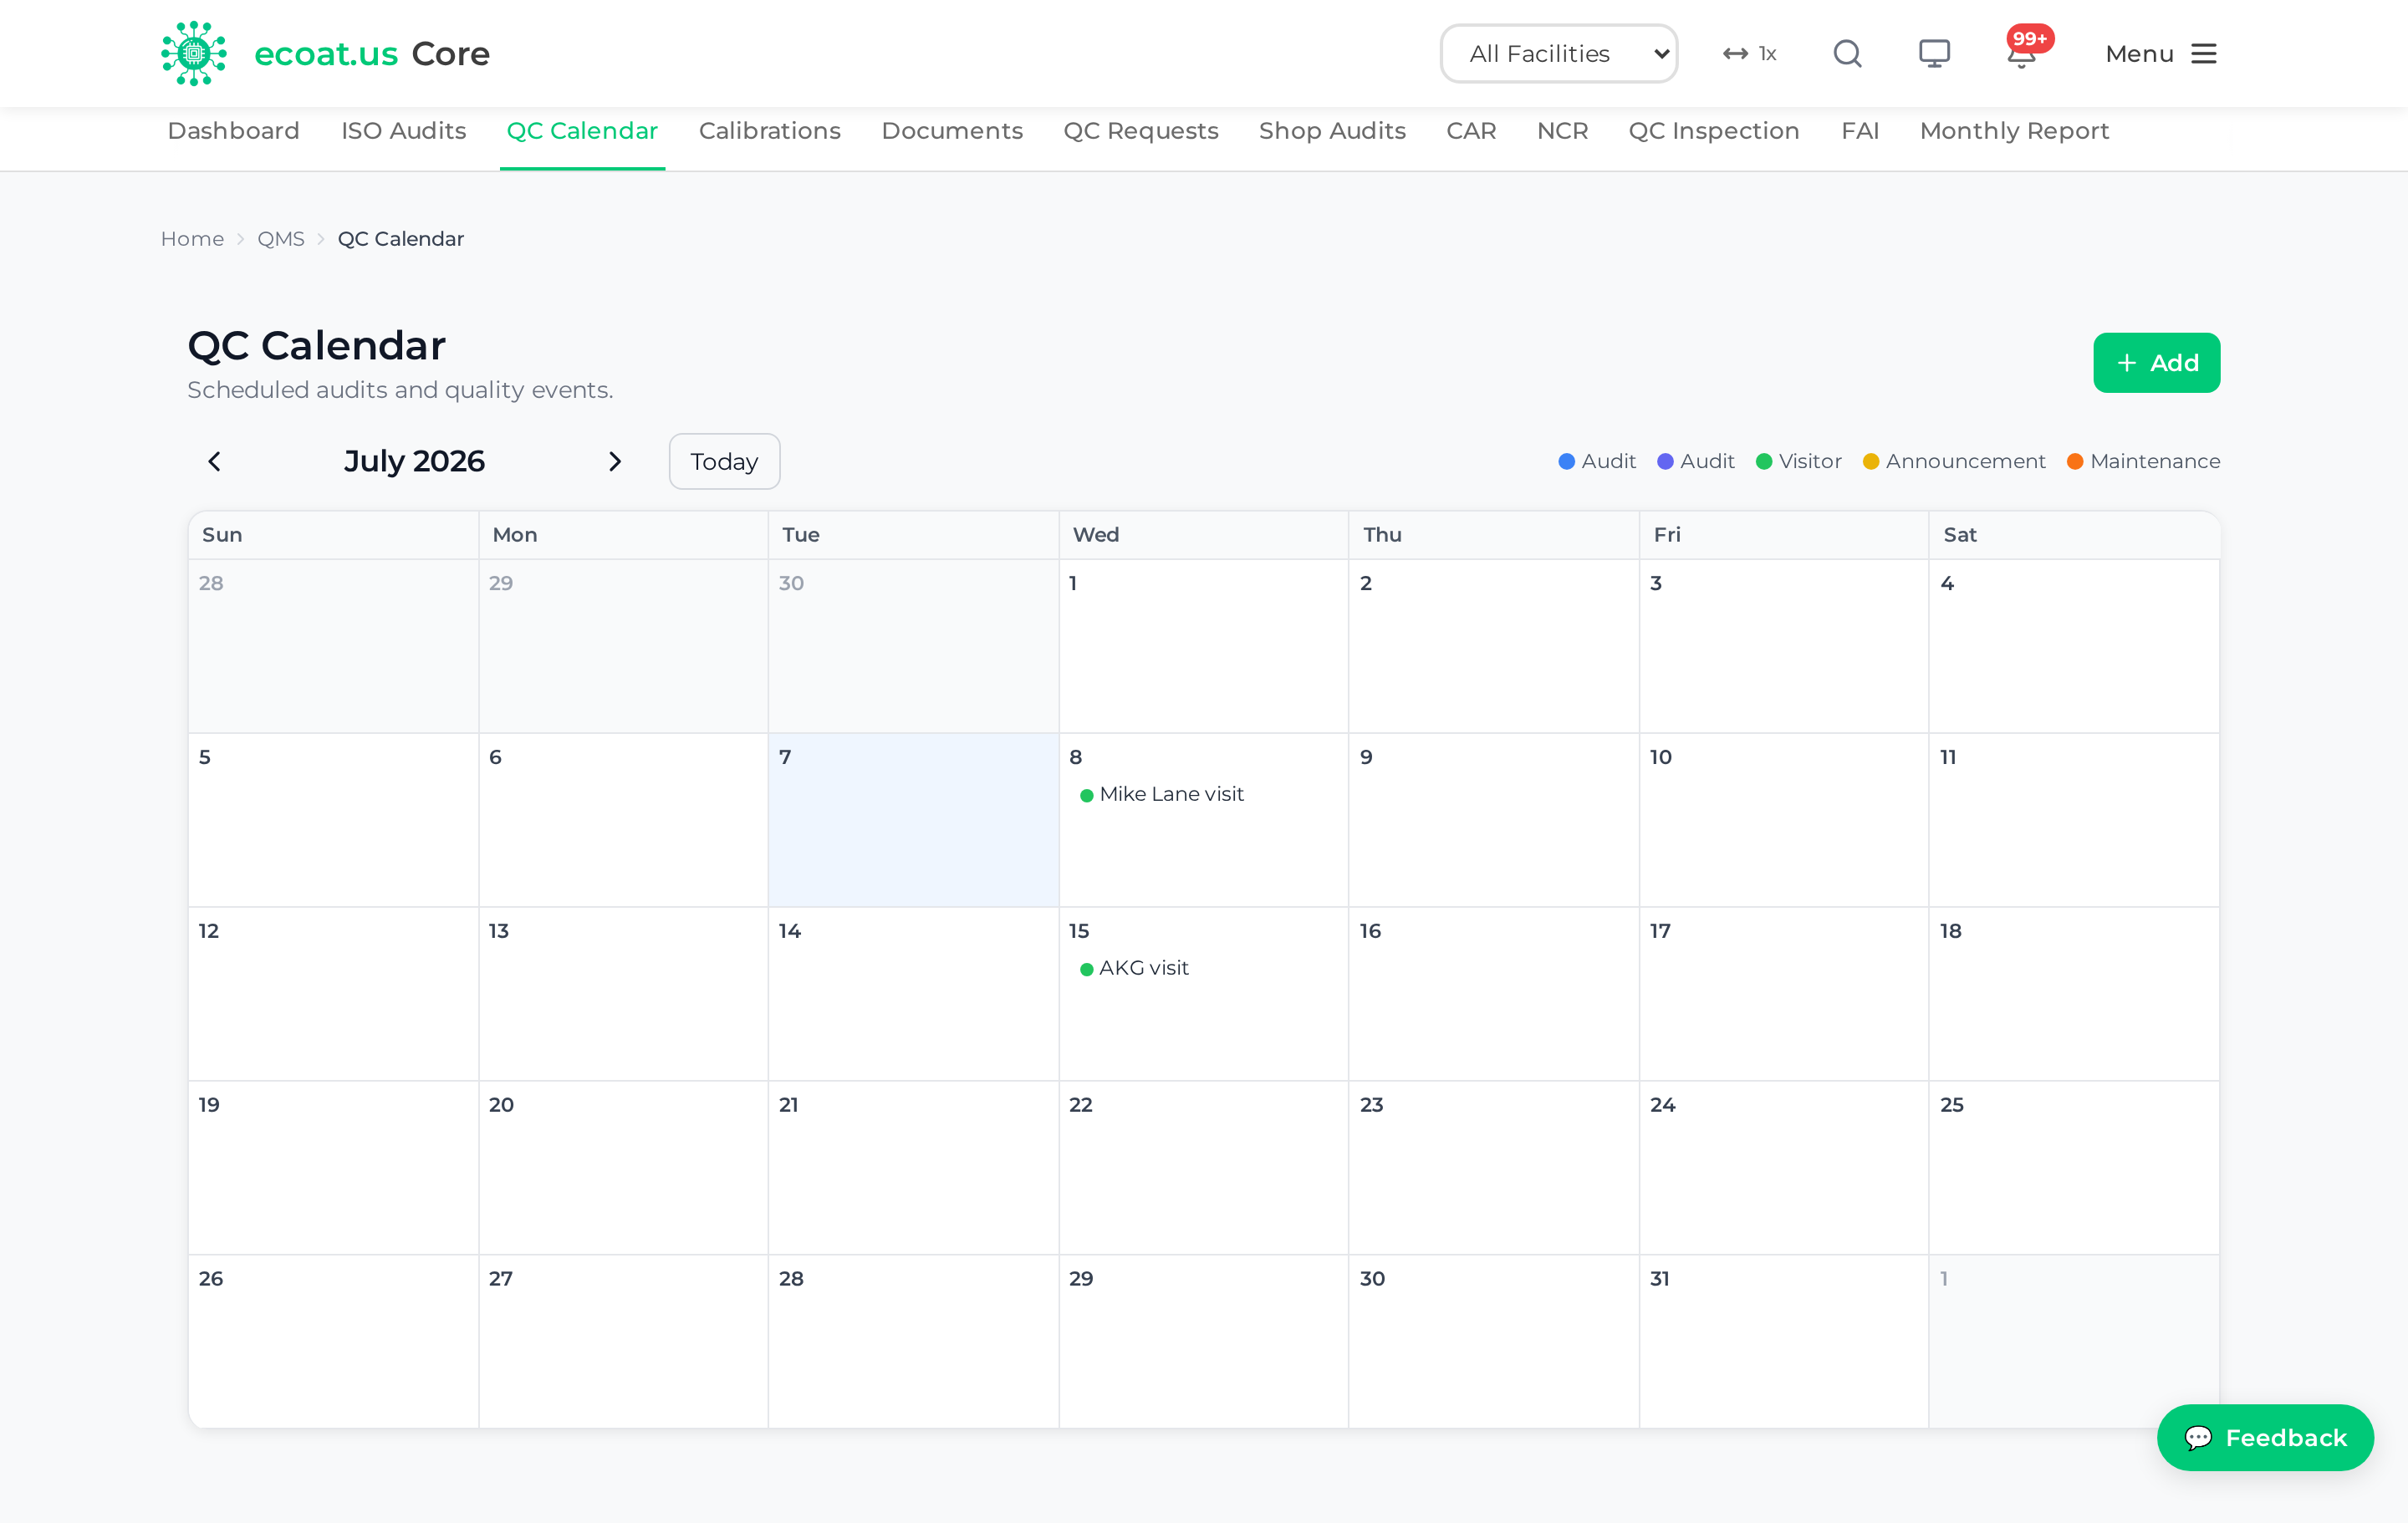
Task: Switch to the ISO Audits tab
Action: pos(403,131)
